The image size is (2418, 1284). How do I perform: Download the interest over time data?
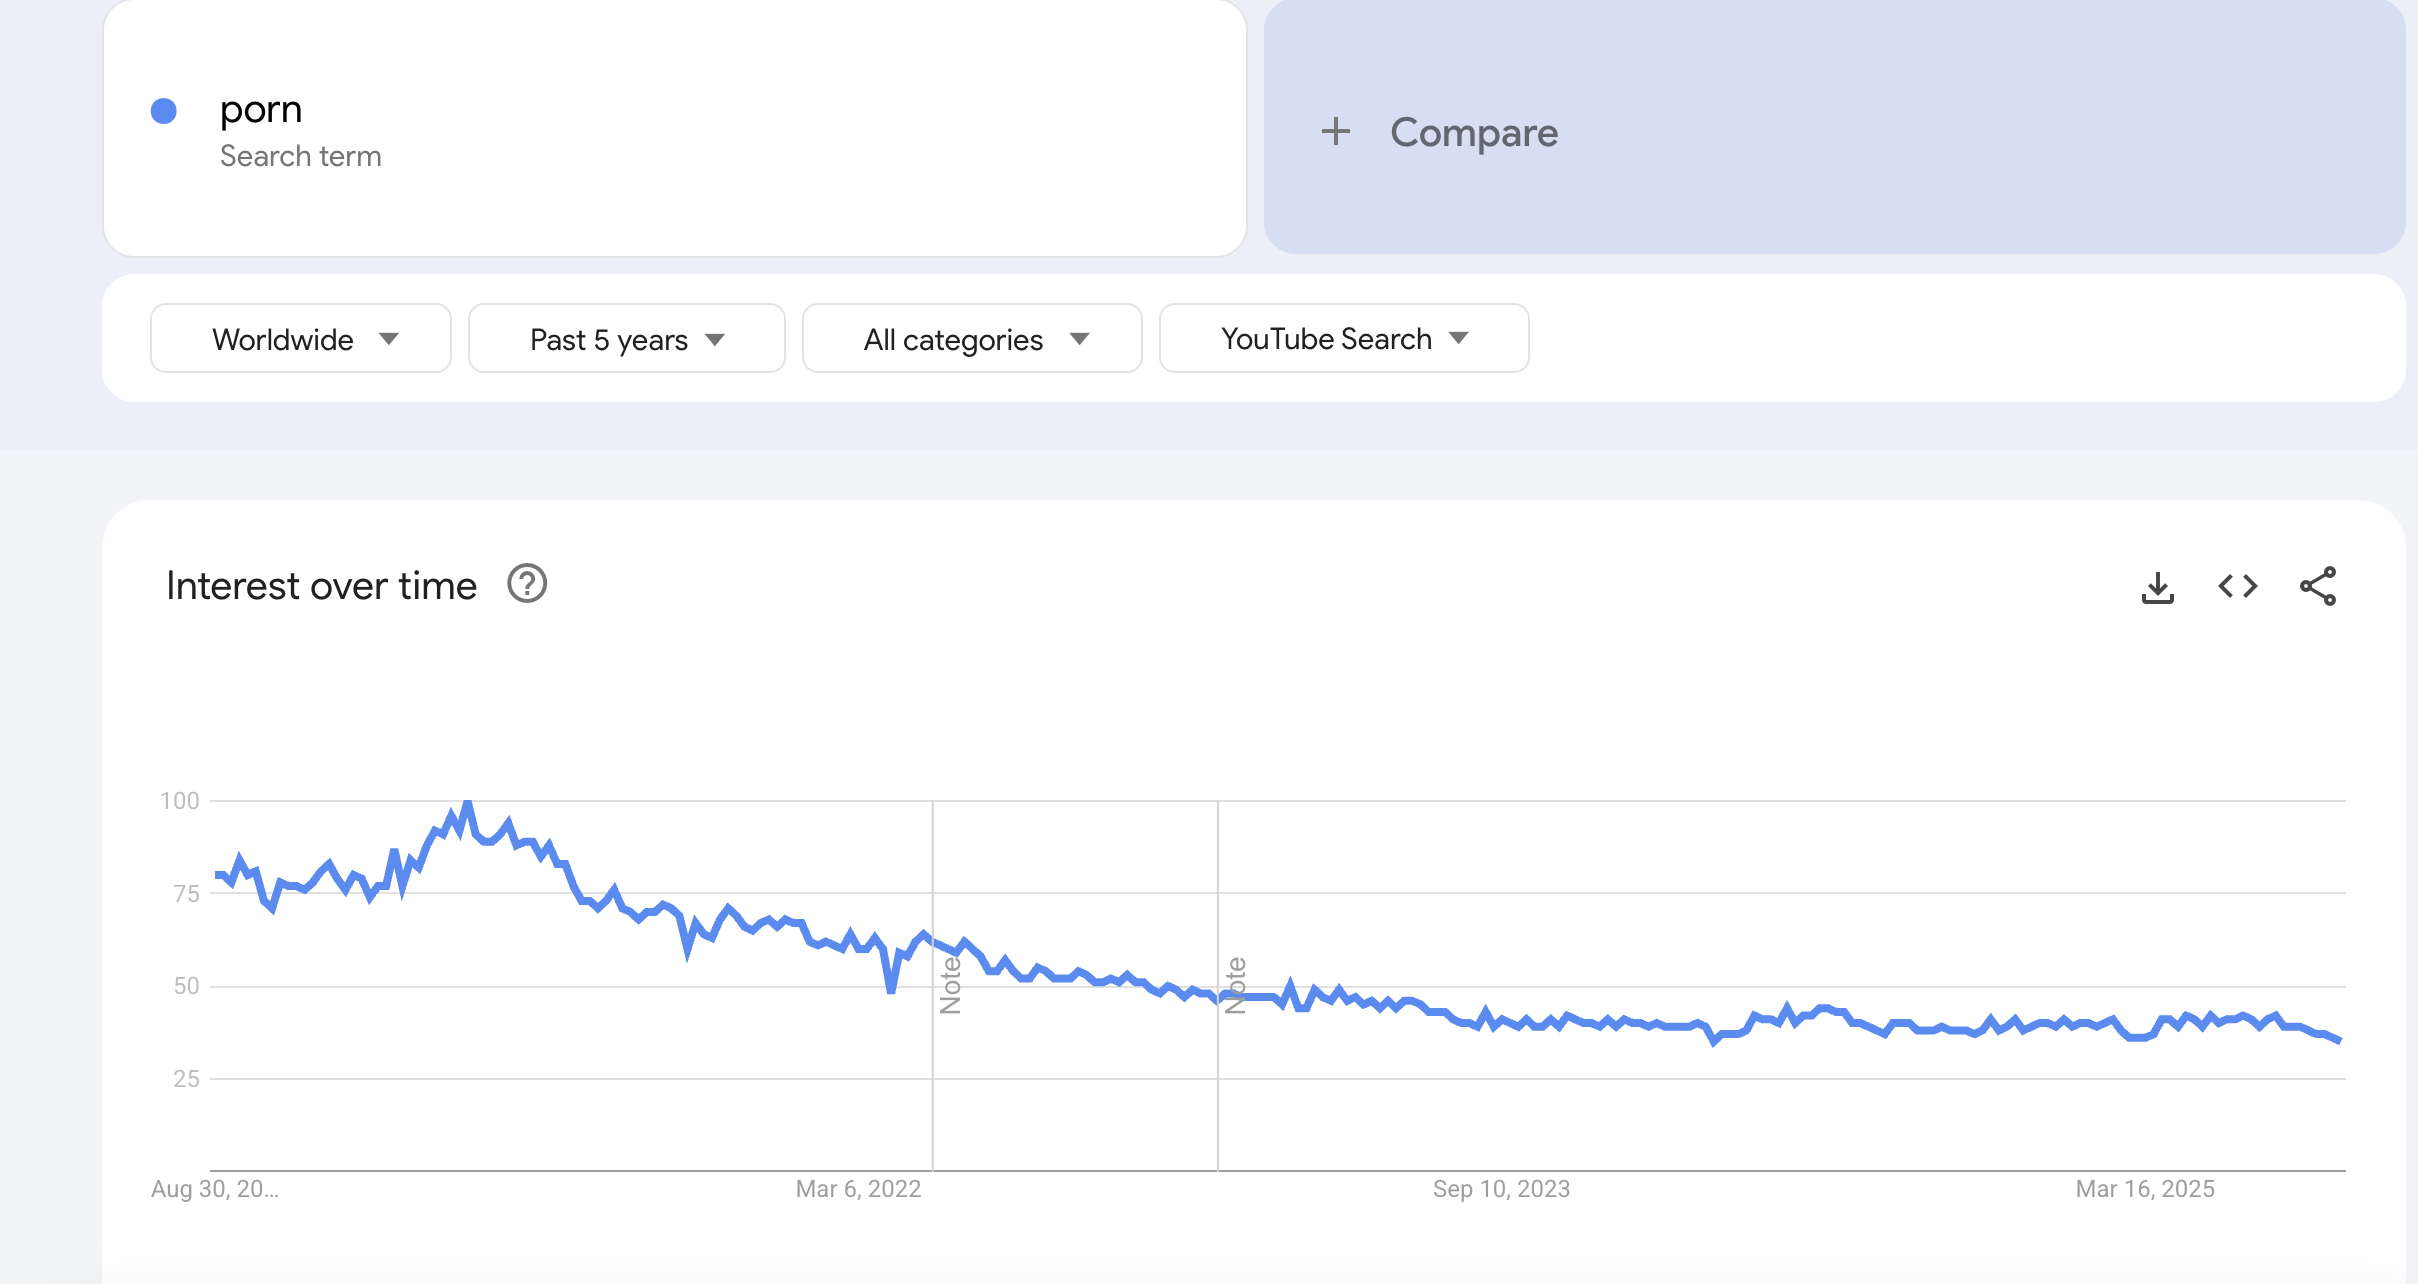(x=2157, y=587)
